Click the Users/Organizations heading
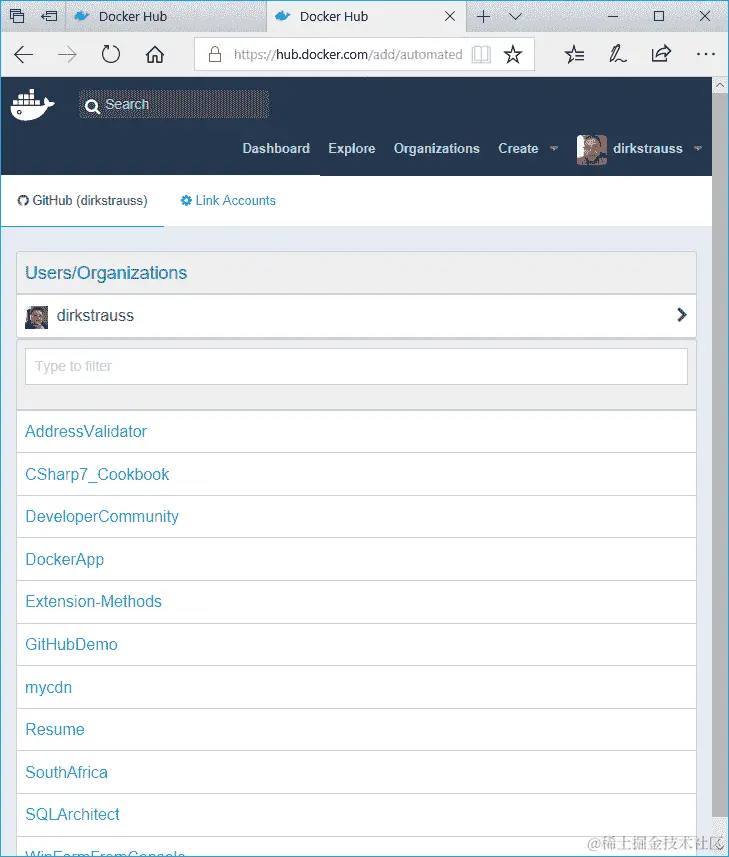The image size is (729, 857). [x=106, y=273]
